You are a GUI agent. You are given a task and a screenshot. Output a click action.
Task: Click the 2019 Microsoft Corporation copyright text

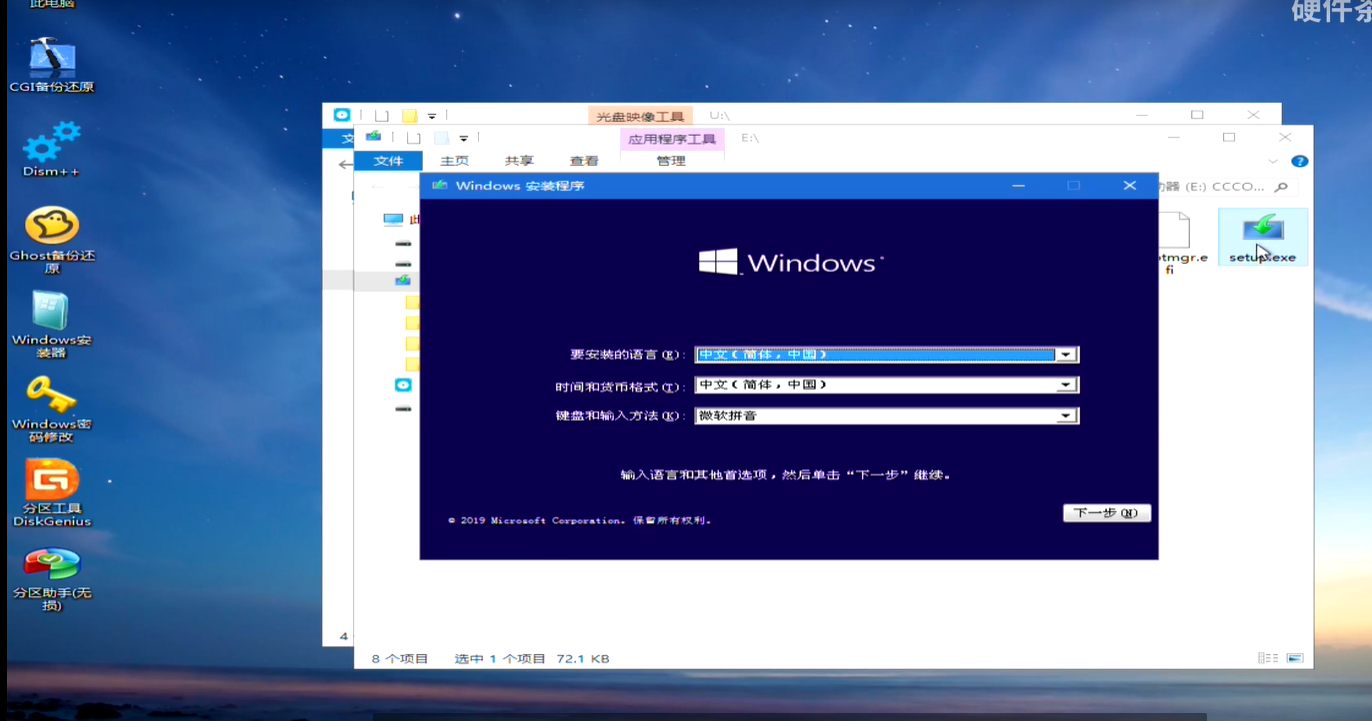coord(579,520)
